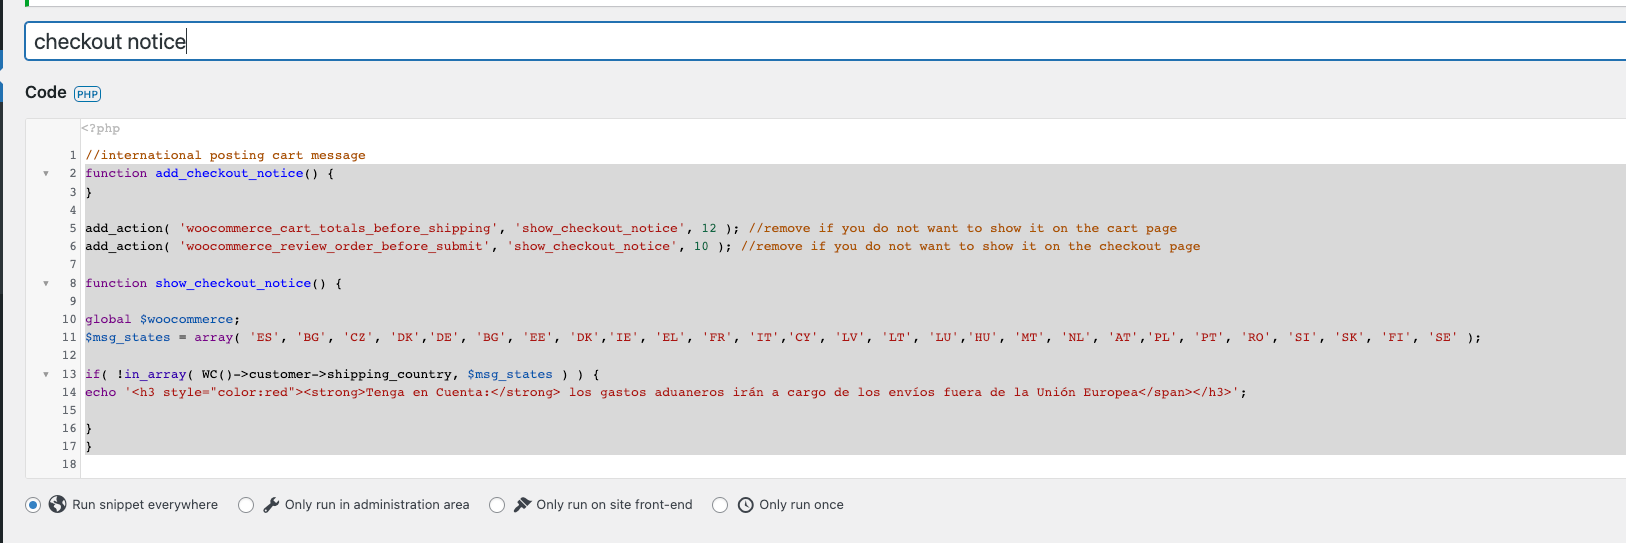Click the Only run once label text
This screenshot has width=1626, height=543.
point(801,505)
